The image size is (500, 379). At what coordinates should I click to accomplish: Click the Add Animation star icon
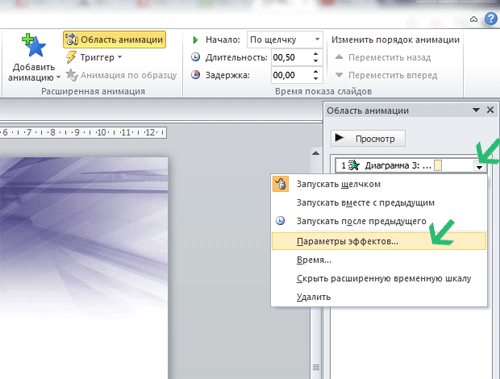[x=34, y=46]
